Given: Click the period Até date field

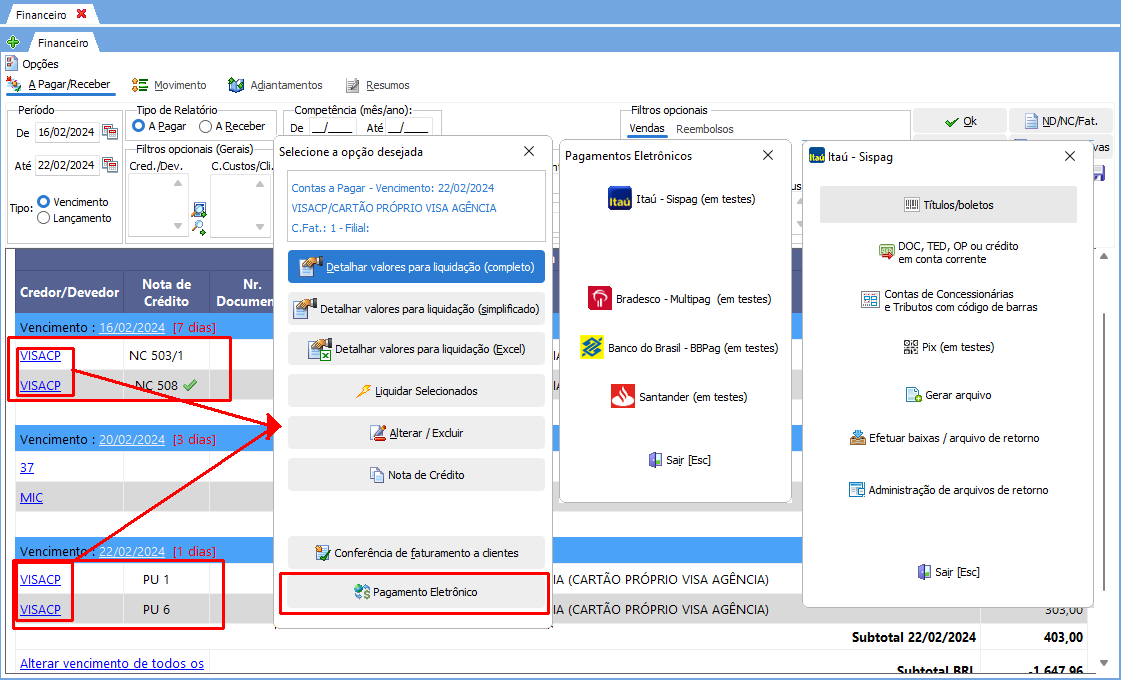Looking at the screenshot, I should [x=66, y=165].
